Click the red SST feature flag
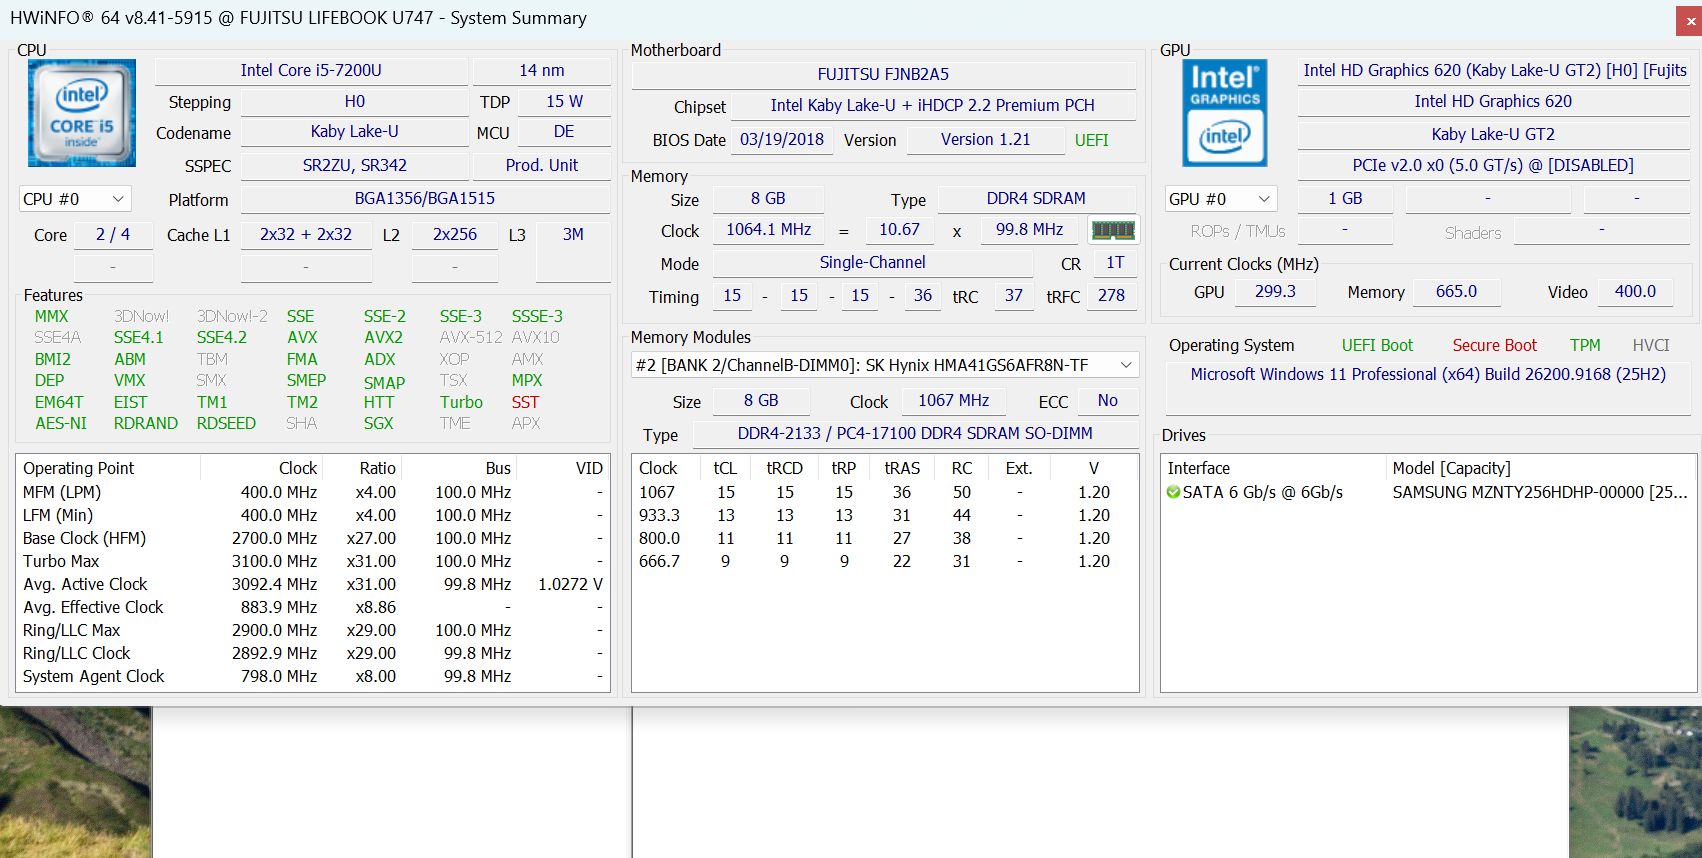The image size is (1702, 858). coord(526,402)
